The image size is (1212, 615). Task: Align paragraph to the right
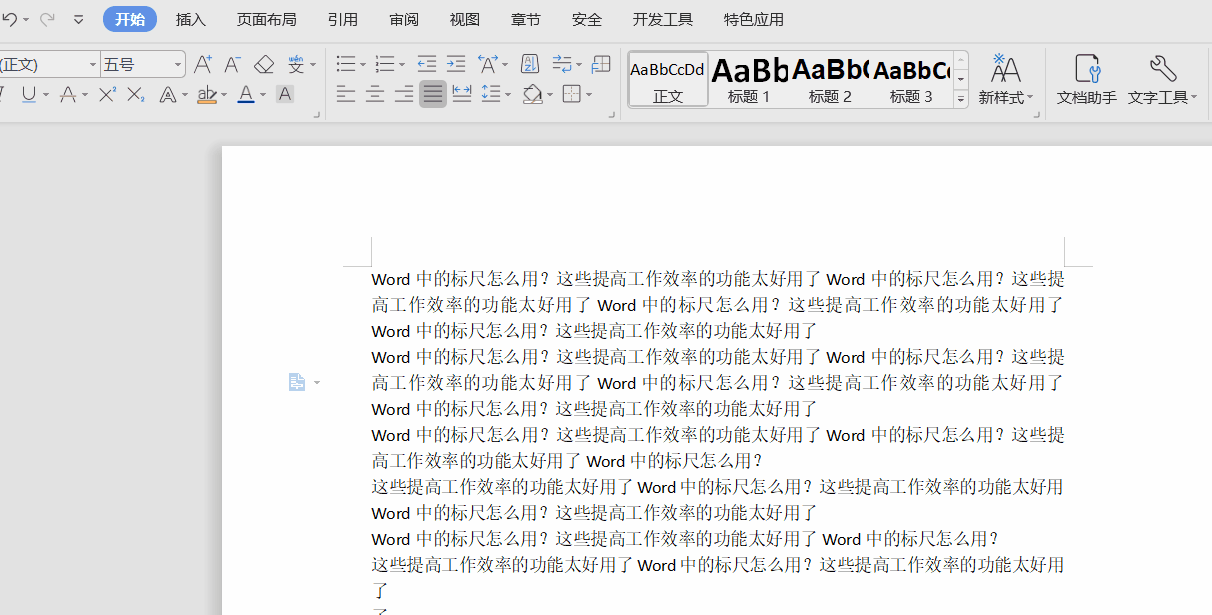click(404, 94)
